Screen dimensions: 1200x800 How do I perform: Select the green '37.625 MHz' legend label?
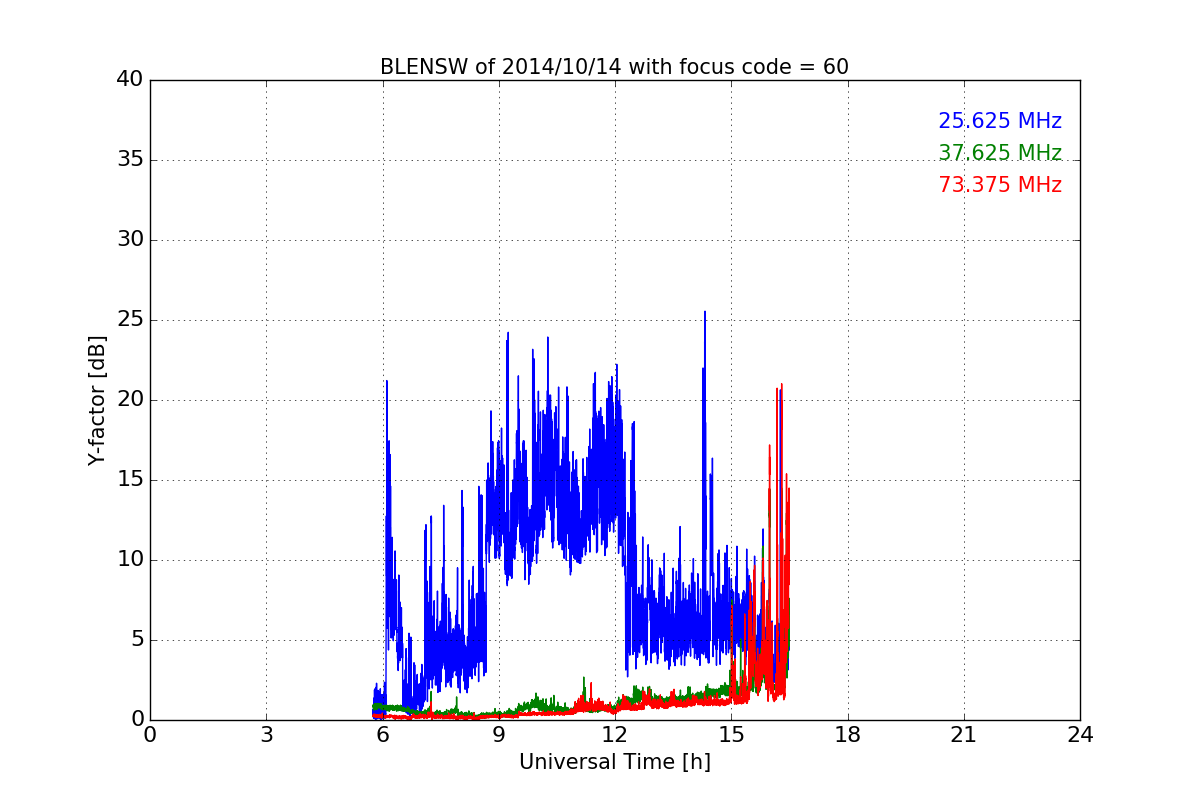(x=1000, y=153)
